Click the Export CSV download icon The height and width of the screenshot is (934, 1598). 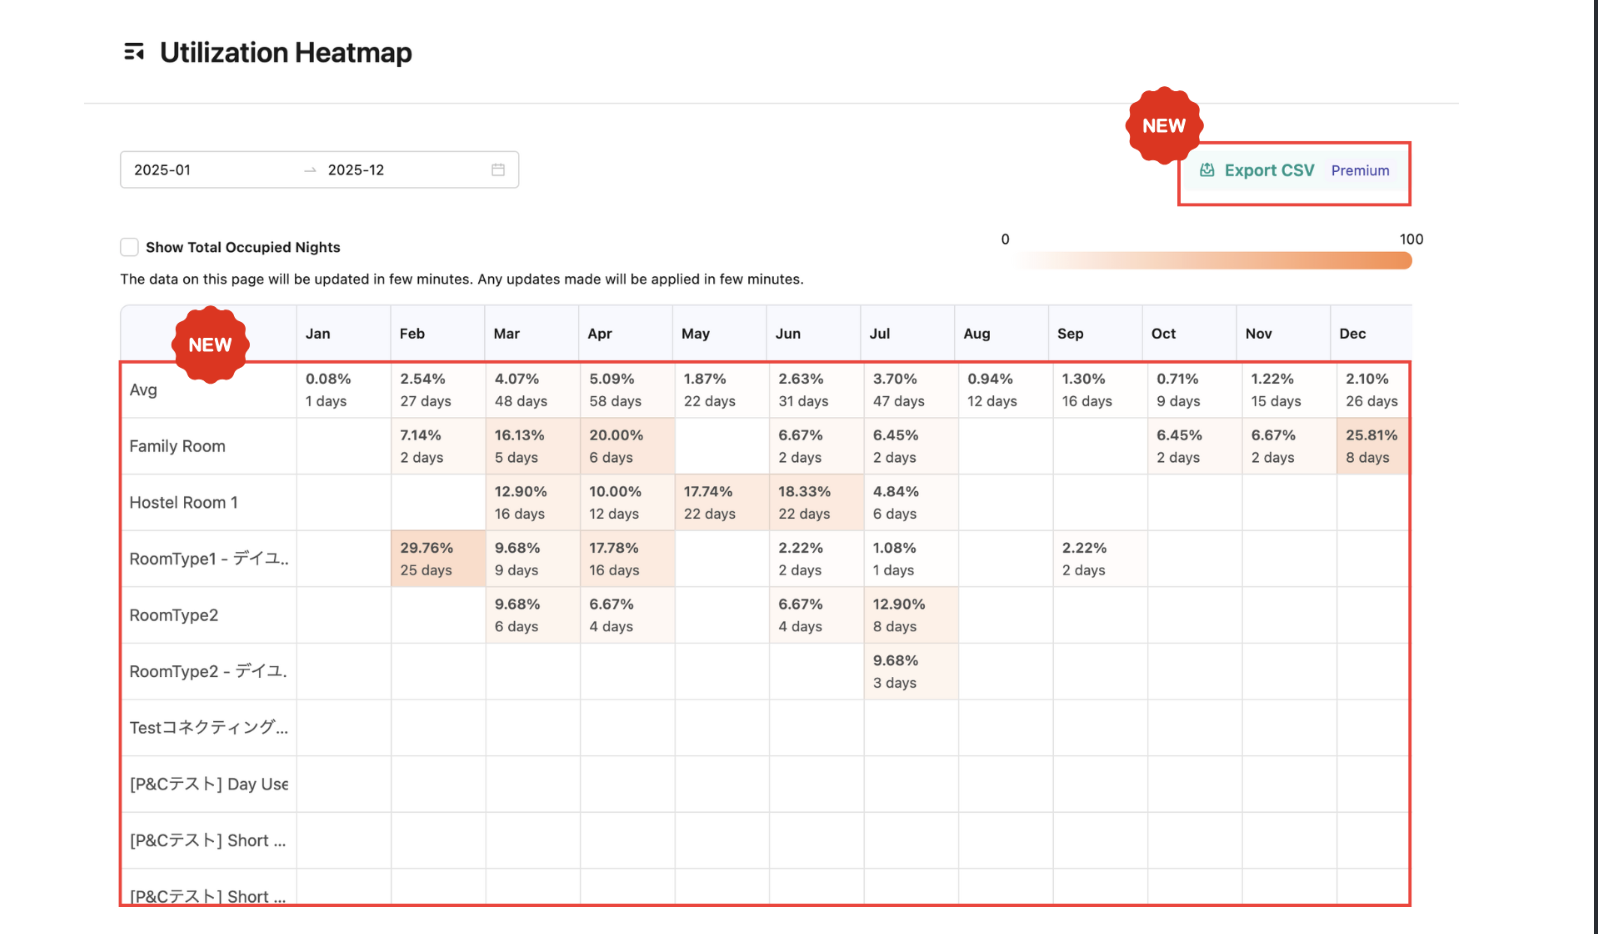click(1207, 170)
